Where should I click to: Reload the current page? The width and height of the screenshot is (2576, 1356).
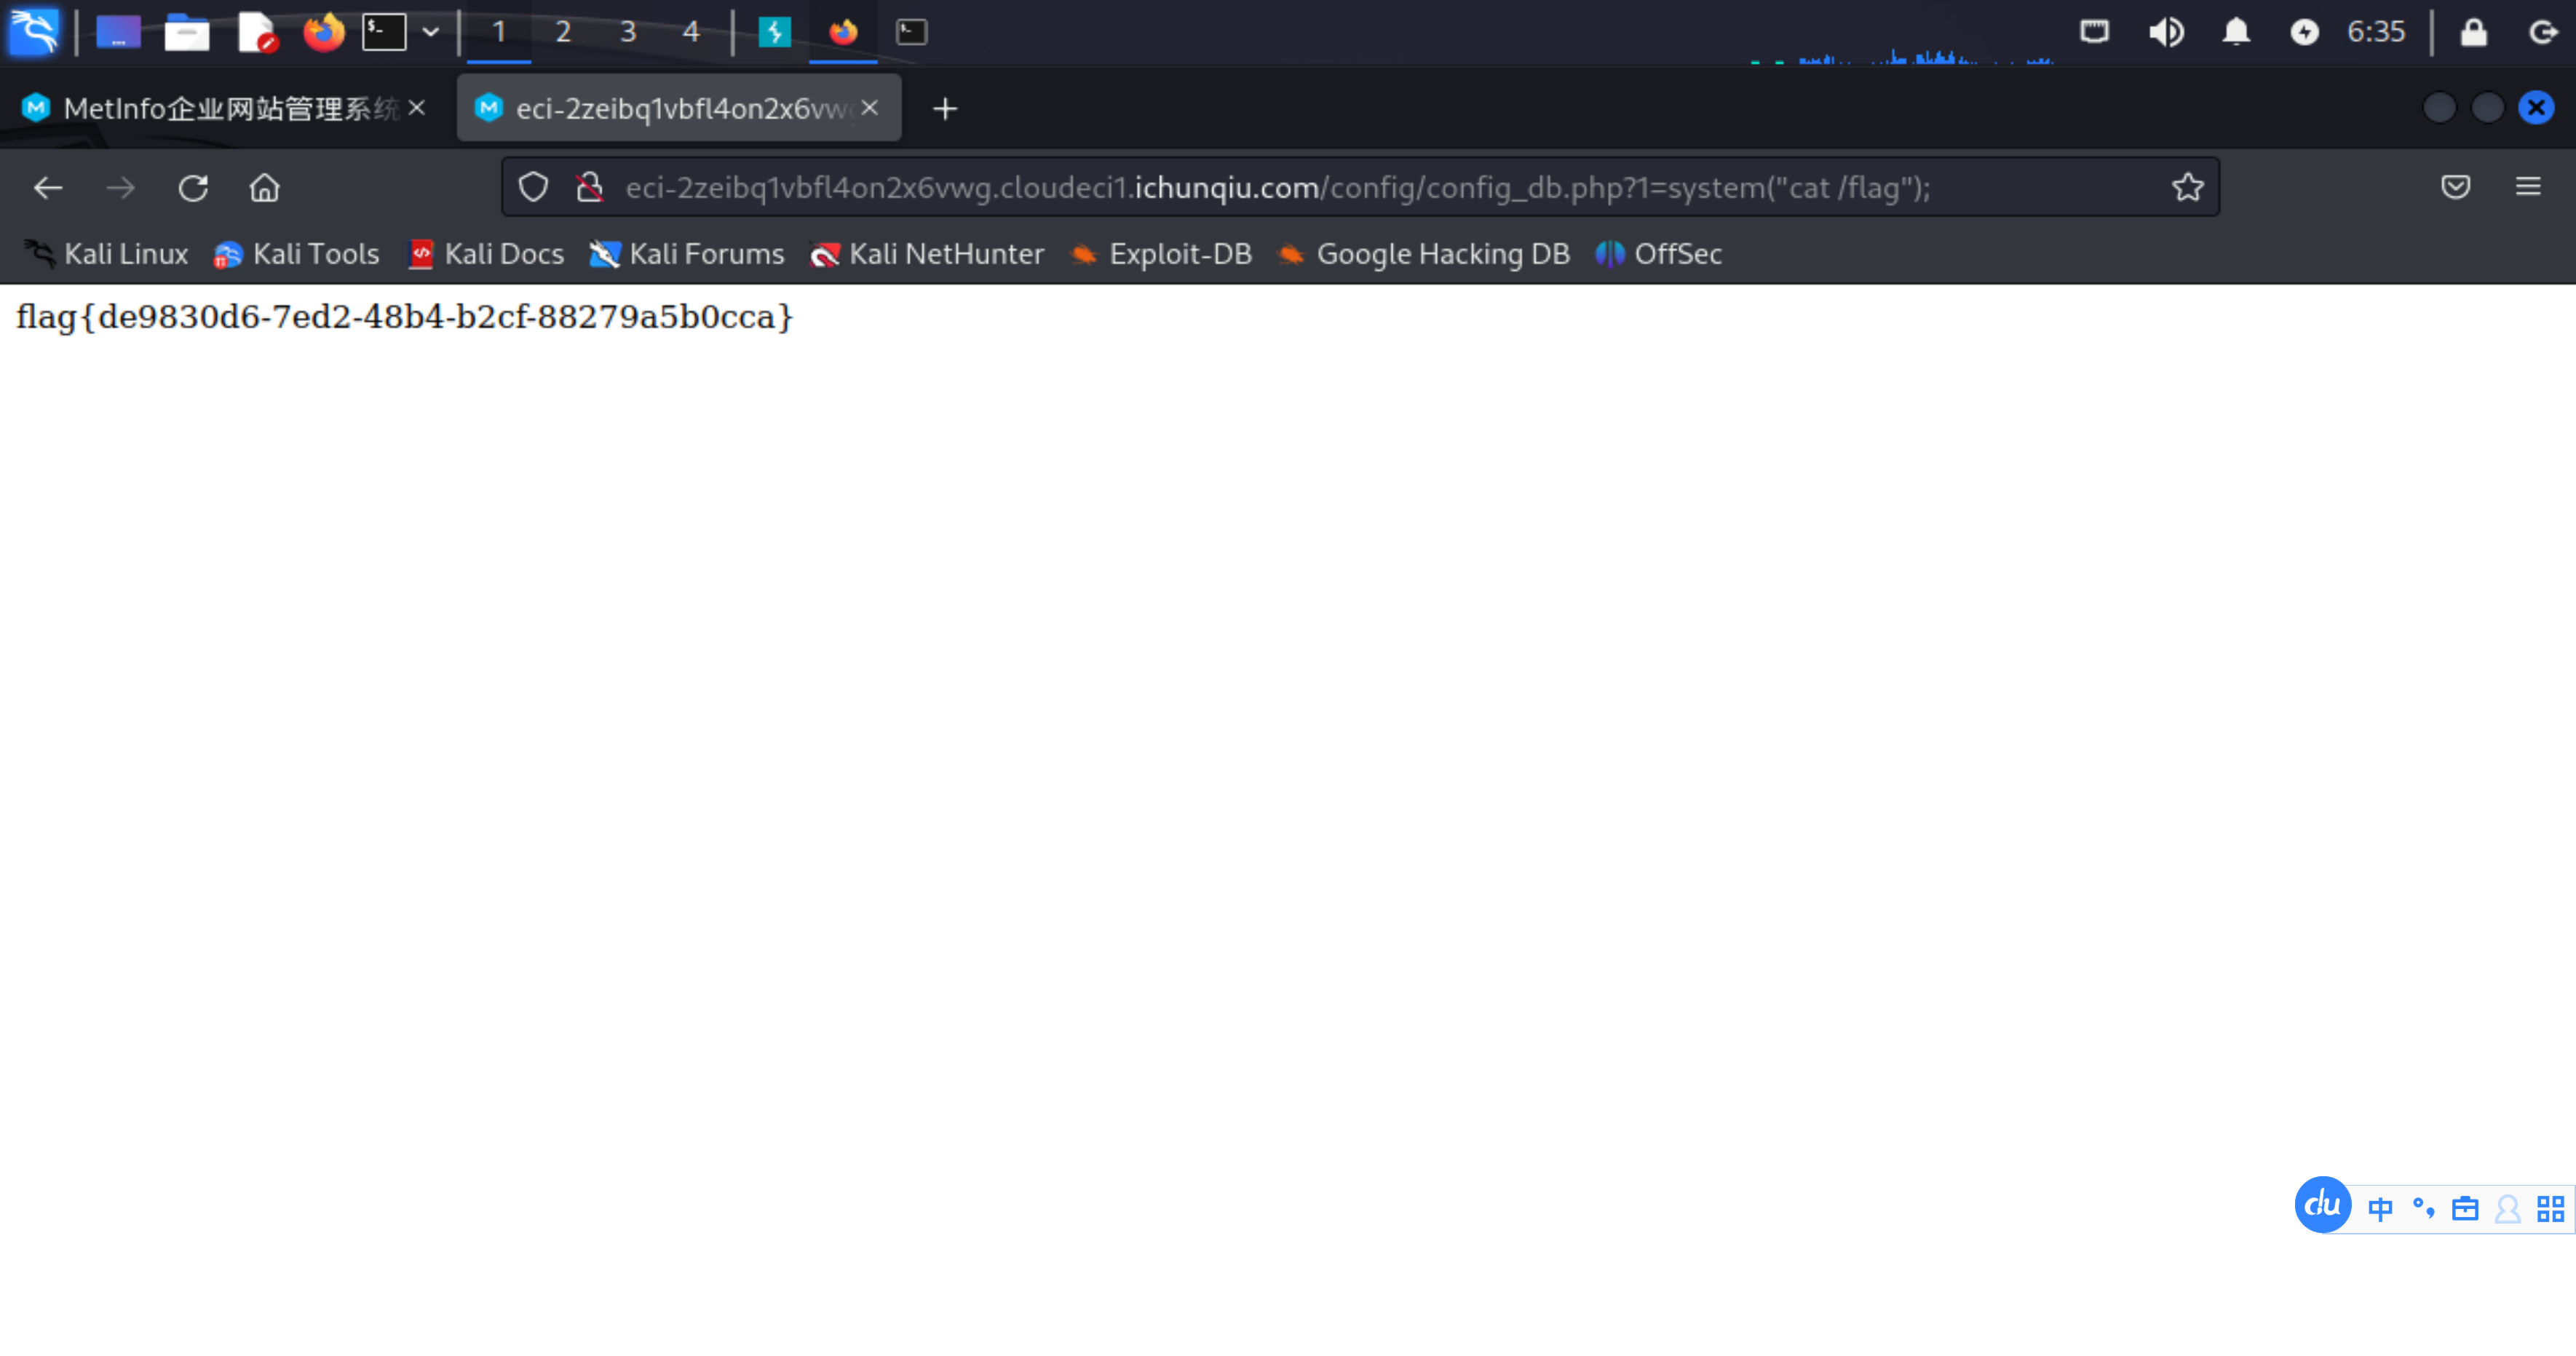tap(193, 188)
